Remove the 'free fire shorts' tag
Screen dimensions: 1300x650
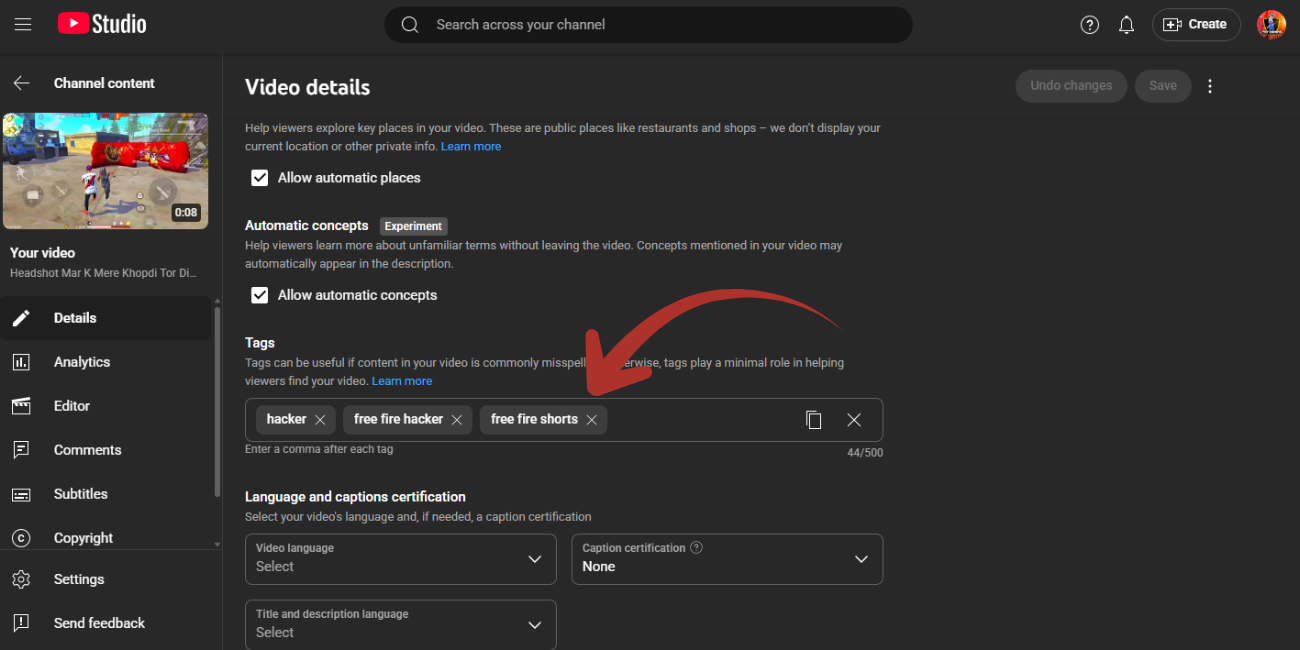(592, 419)
